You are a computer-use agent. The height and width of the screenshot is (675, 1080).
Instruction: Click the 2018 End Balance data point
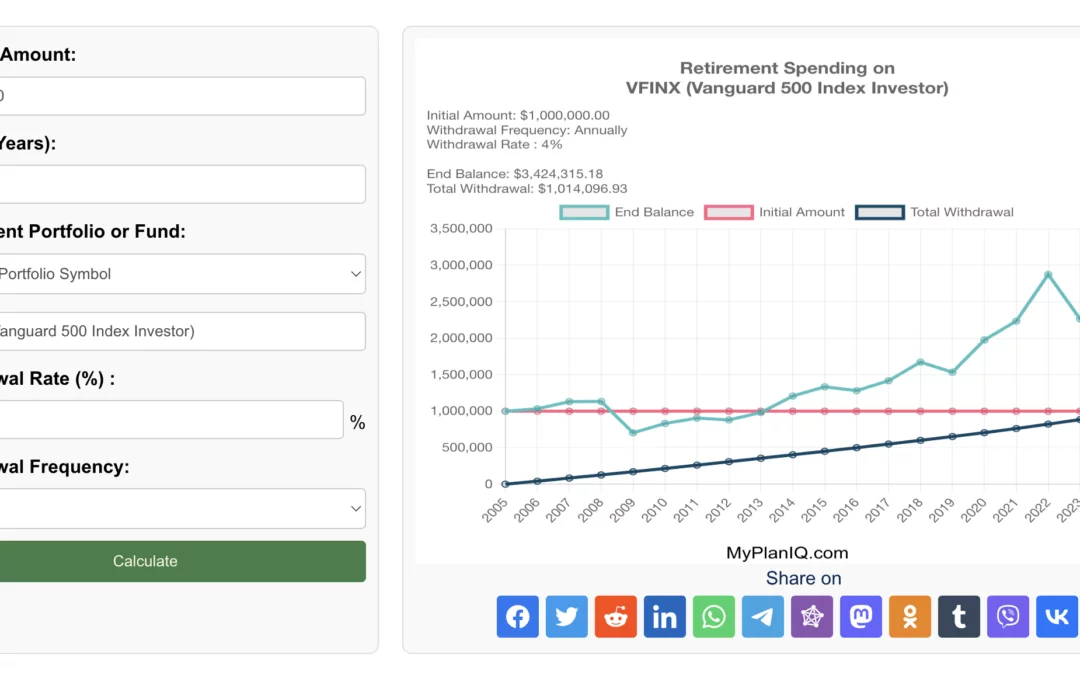point(921,362)
